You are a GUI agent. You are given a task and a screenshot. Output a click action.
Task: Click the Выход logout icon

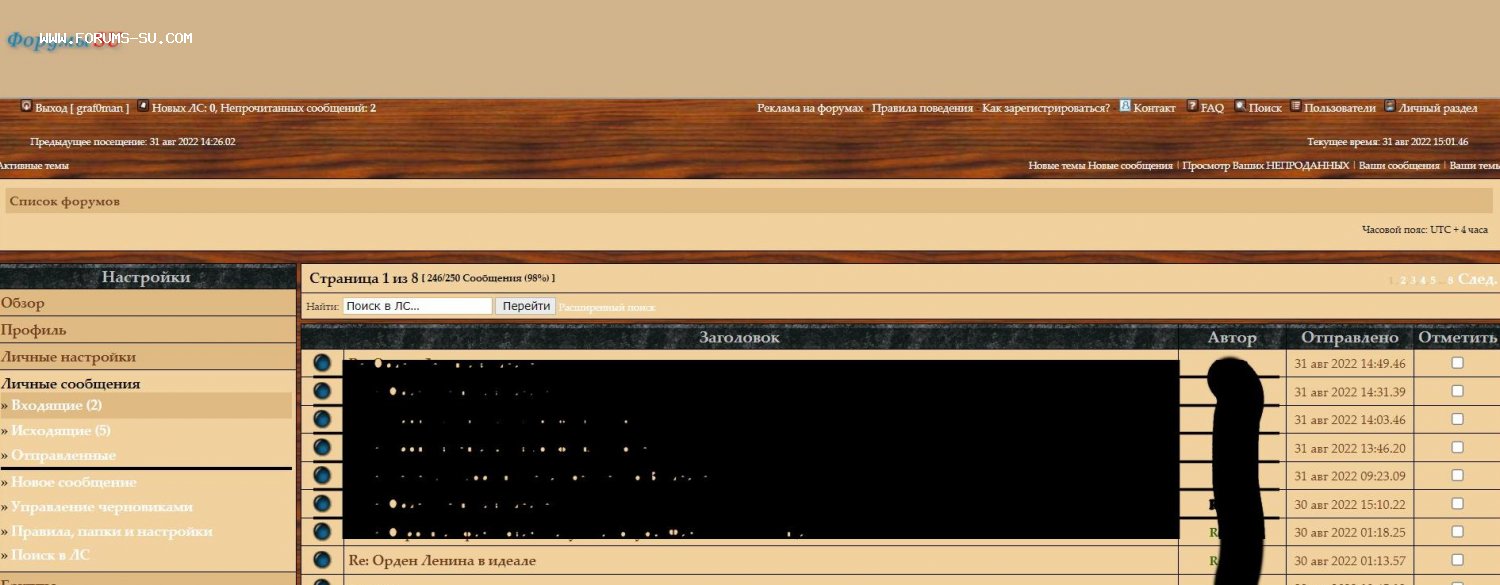pos(26,106)
